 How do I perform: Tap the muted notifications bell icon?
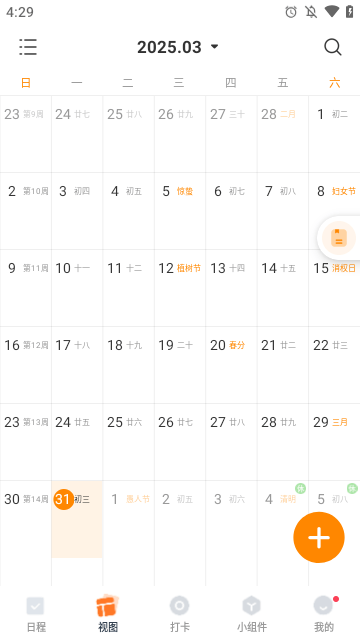pyautogui.click(x=311, y=12)
